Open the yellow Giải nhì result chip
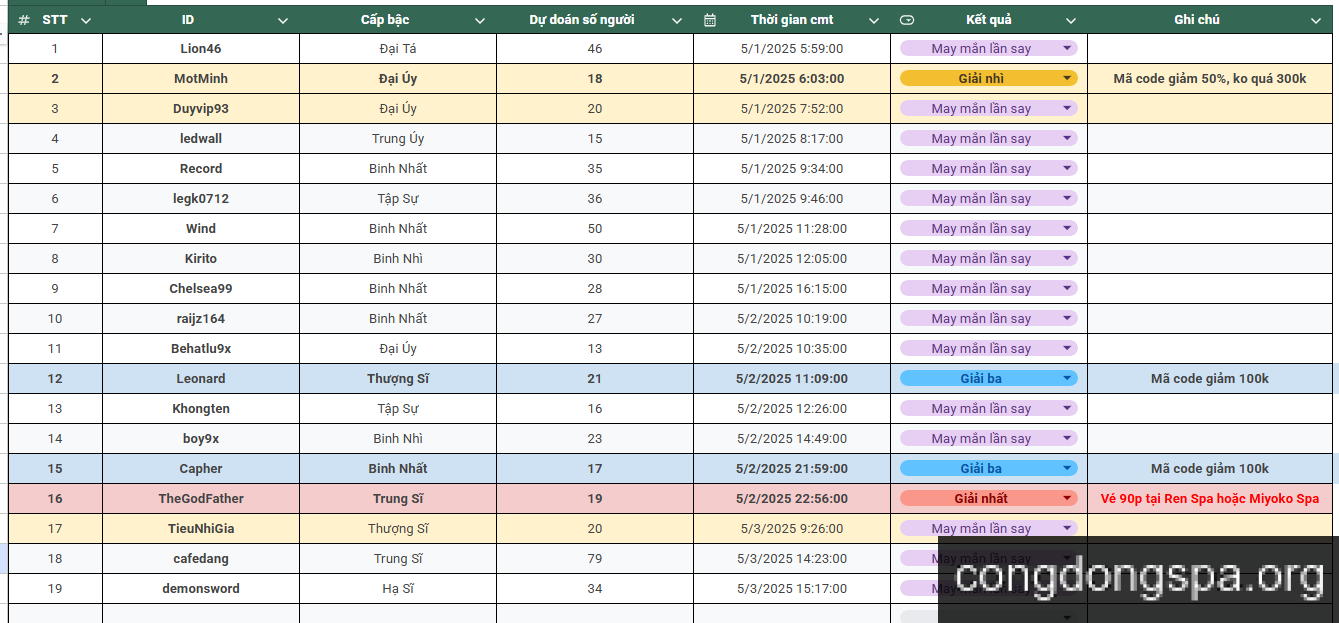Screen dimensions: 1339x623 [x=988, y=78]
